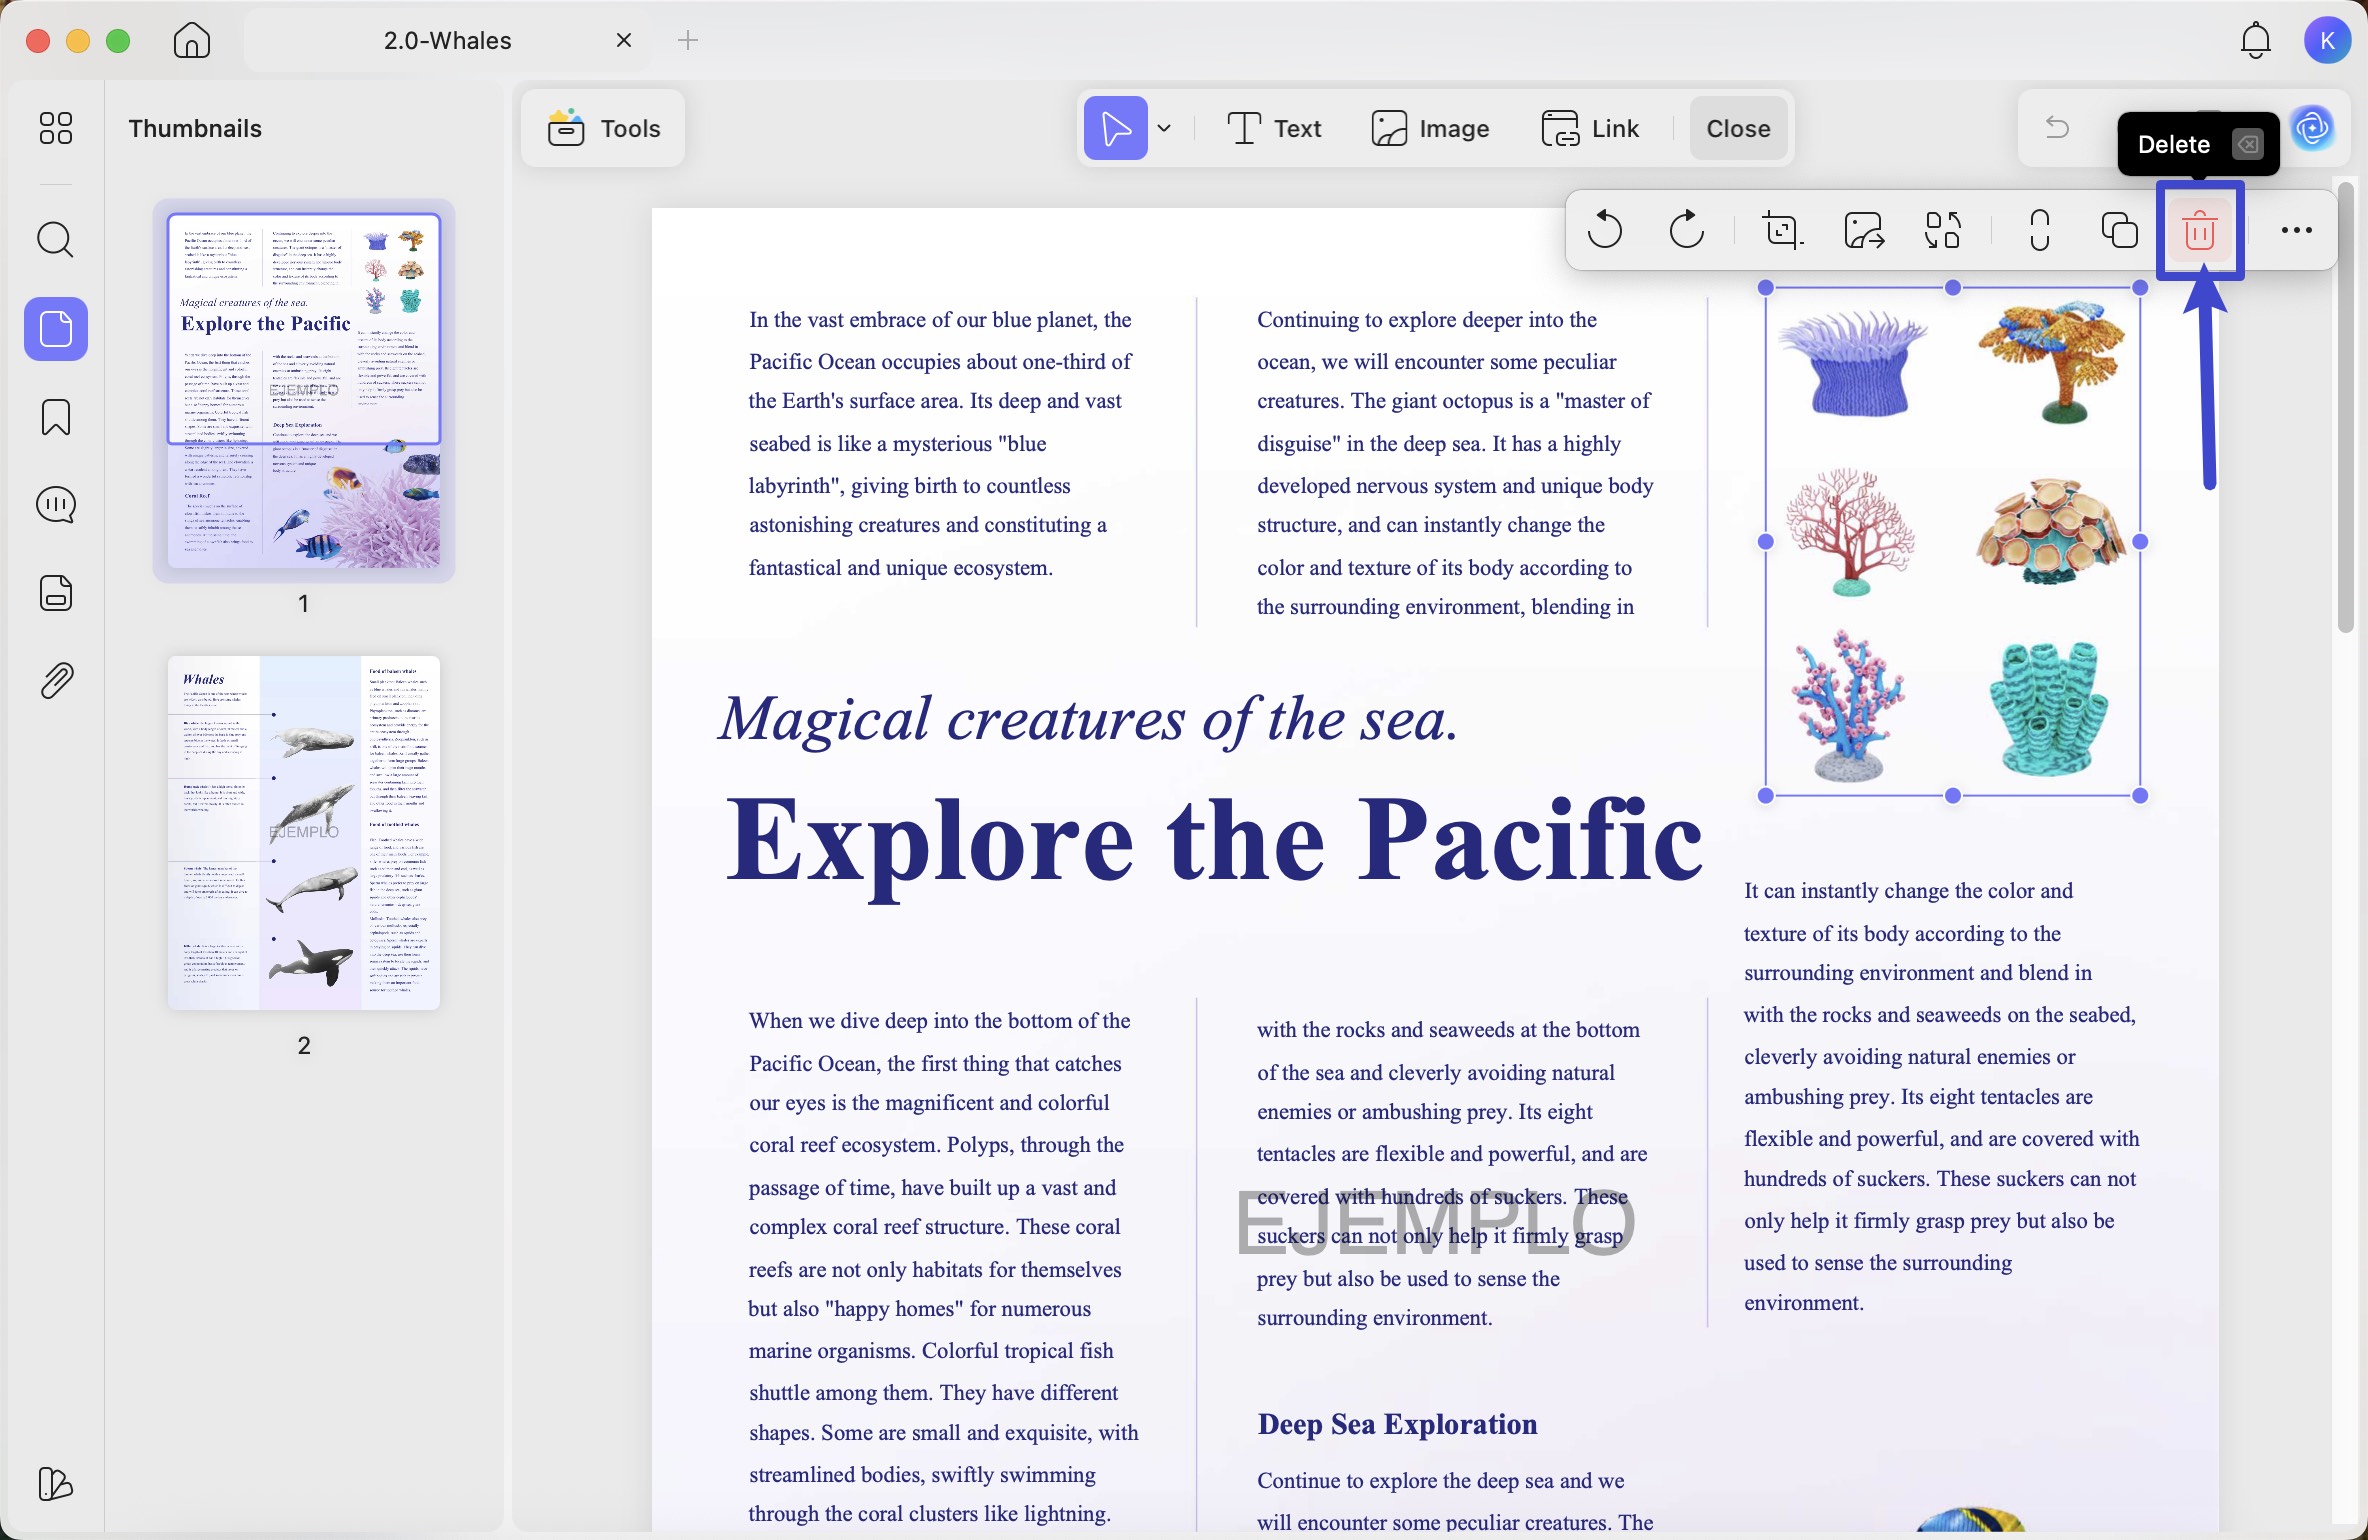Close the 2.0-Whales tab
Image resolution: width=2368 pixels, height=1540 pixels.
(624, 40)
